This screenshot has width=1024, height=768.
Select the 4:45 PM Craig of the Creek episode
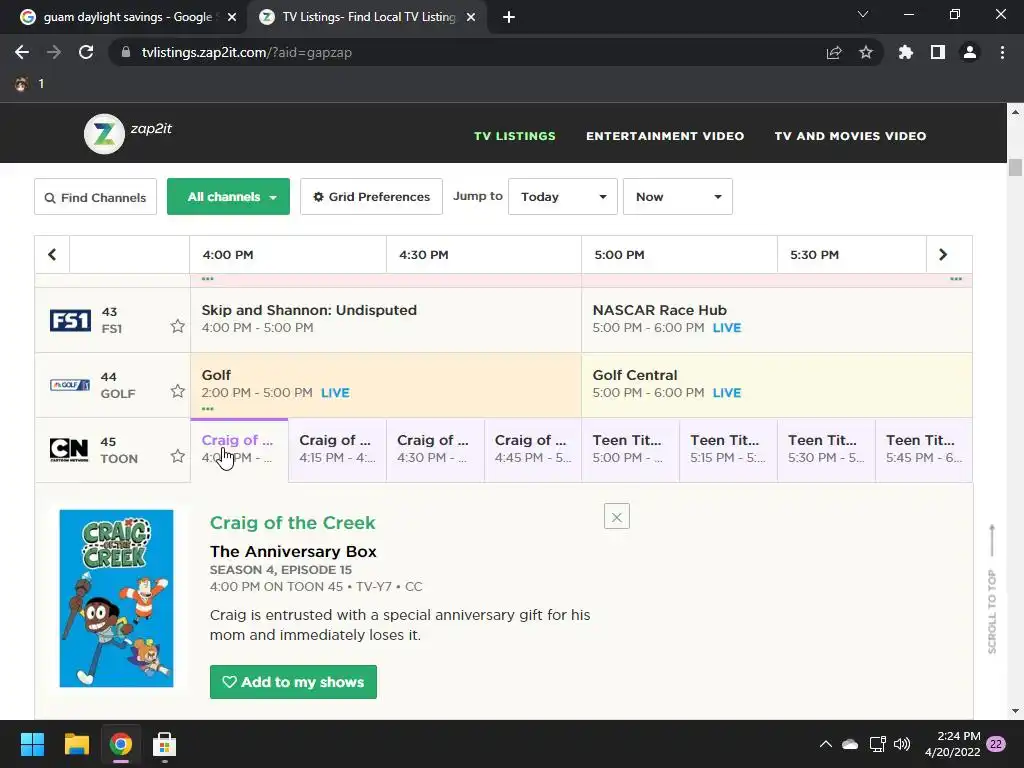(x=533, y=450)
